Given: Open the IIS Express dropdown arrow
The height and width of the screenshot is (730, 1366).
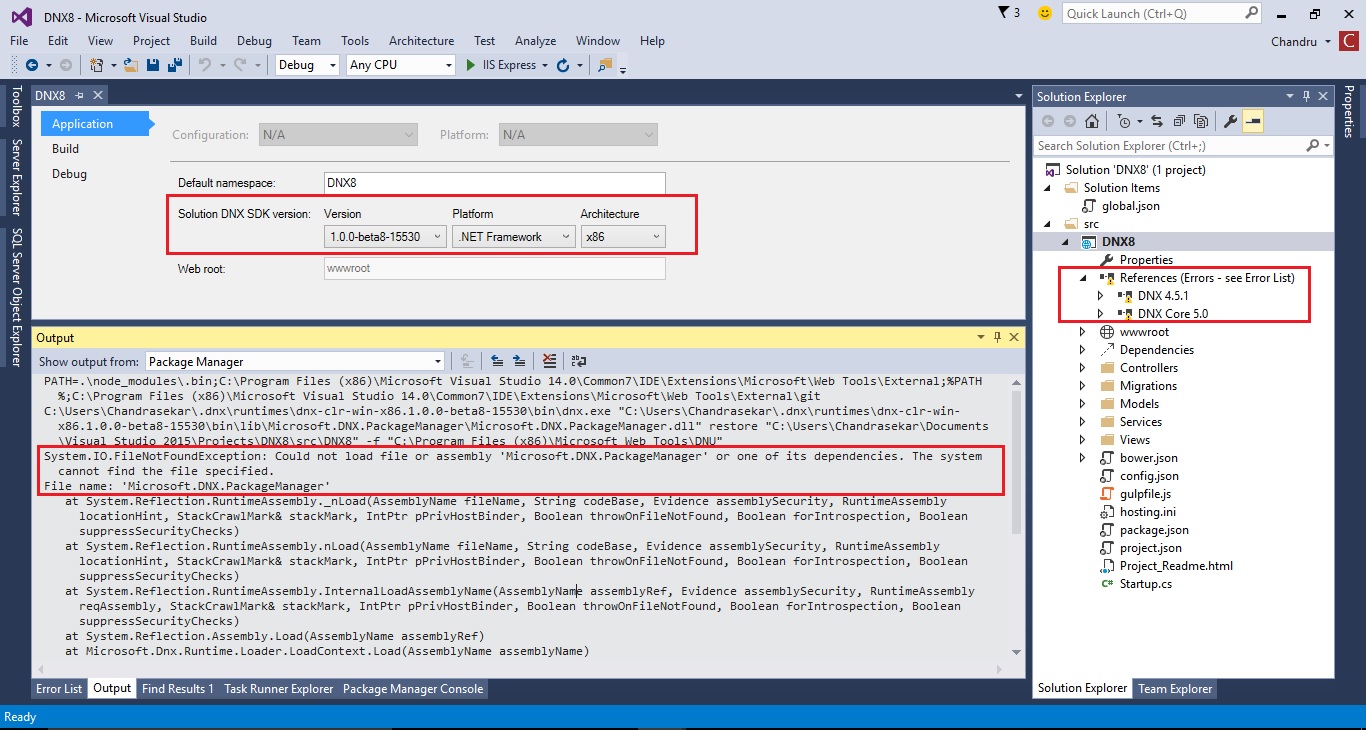Looking at the screenshot, I should [545, 66].
